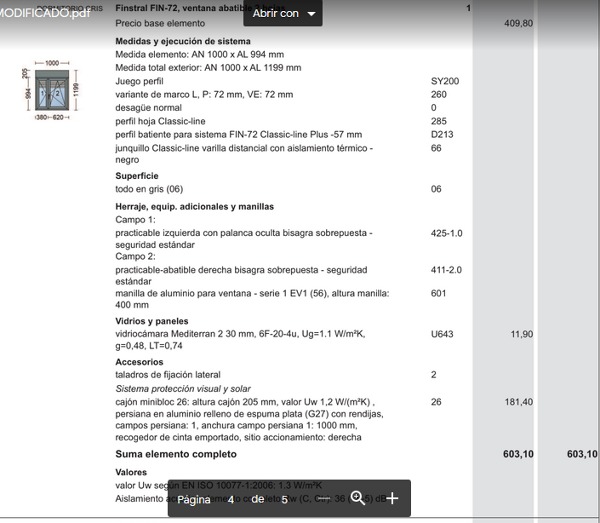Screen dimensions: 600x523
Task: Click 'Herraje, equip. adicionales y manillas' heading
Action: [x=194, y=206]
